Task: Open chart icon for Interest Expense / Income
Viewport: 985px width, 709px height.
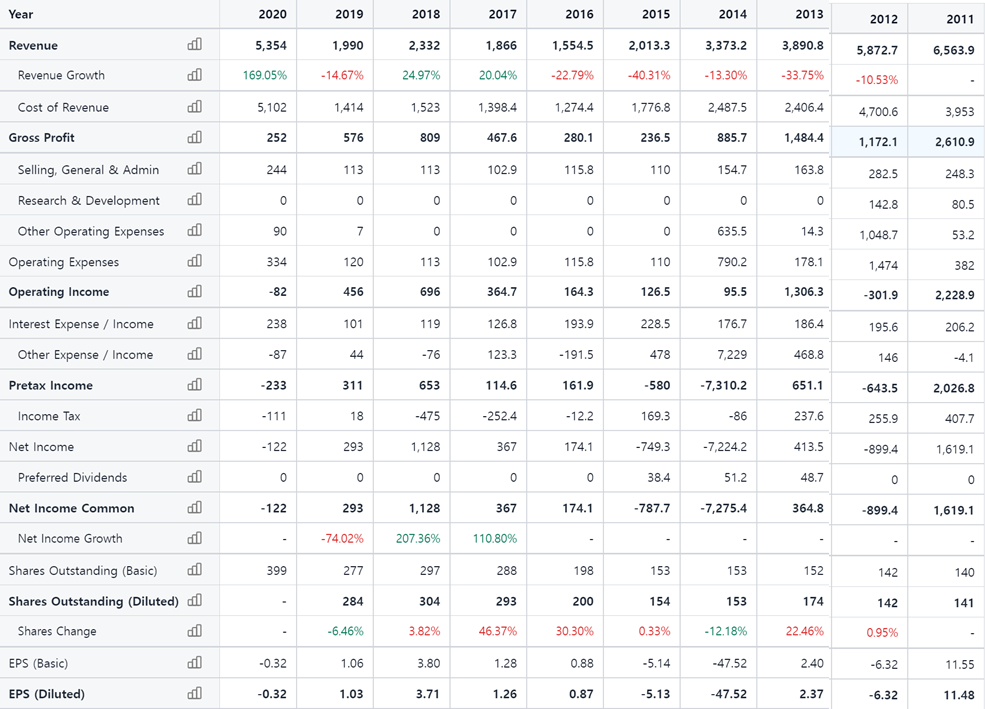Action: [195, 323]
